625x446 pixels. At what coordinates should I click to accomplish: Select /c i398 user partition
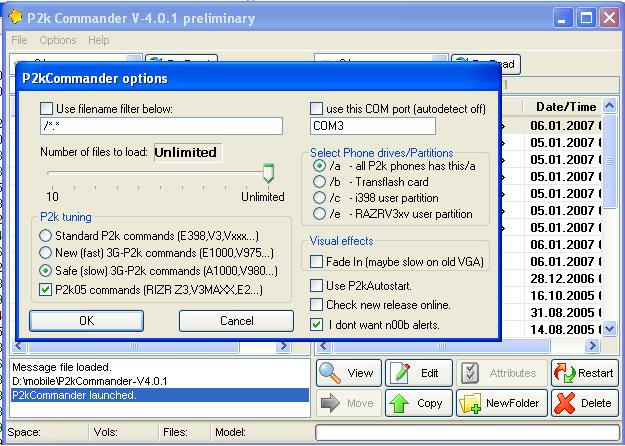pos(319,198)
